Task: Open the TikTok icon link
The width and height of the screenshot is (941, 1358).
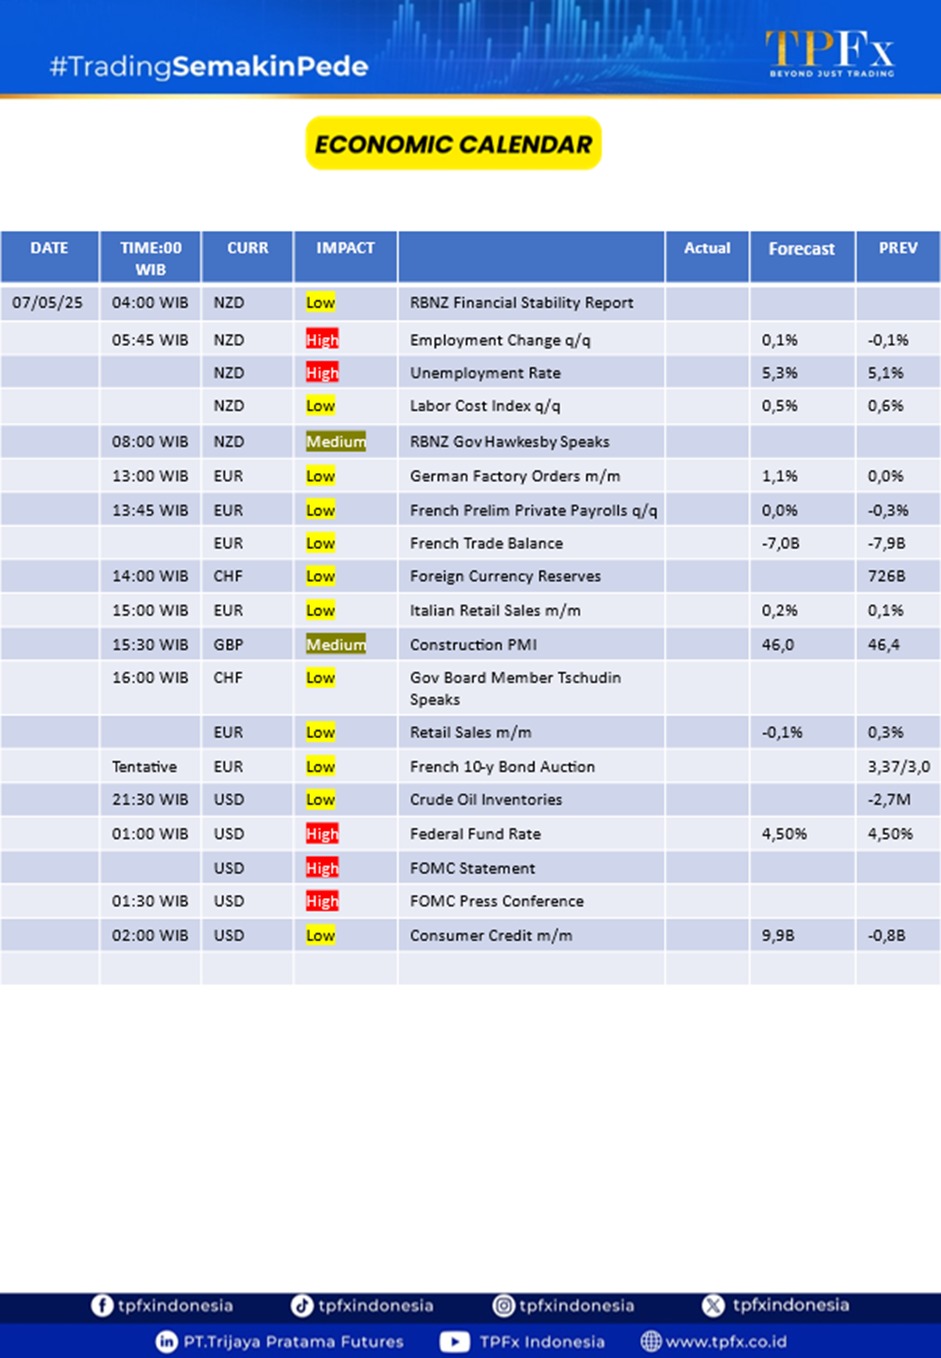Action: tap(301, 1305)
